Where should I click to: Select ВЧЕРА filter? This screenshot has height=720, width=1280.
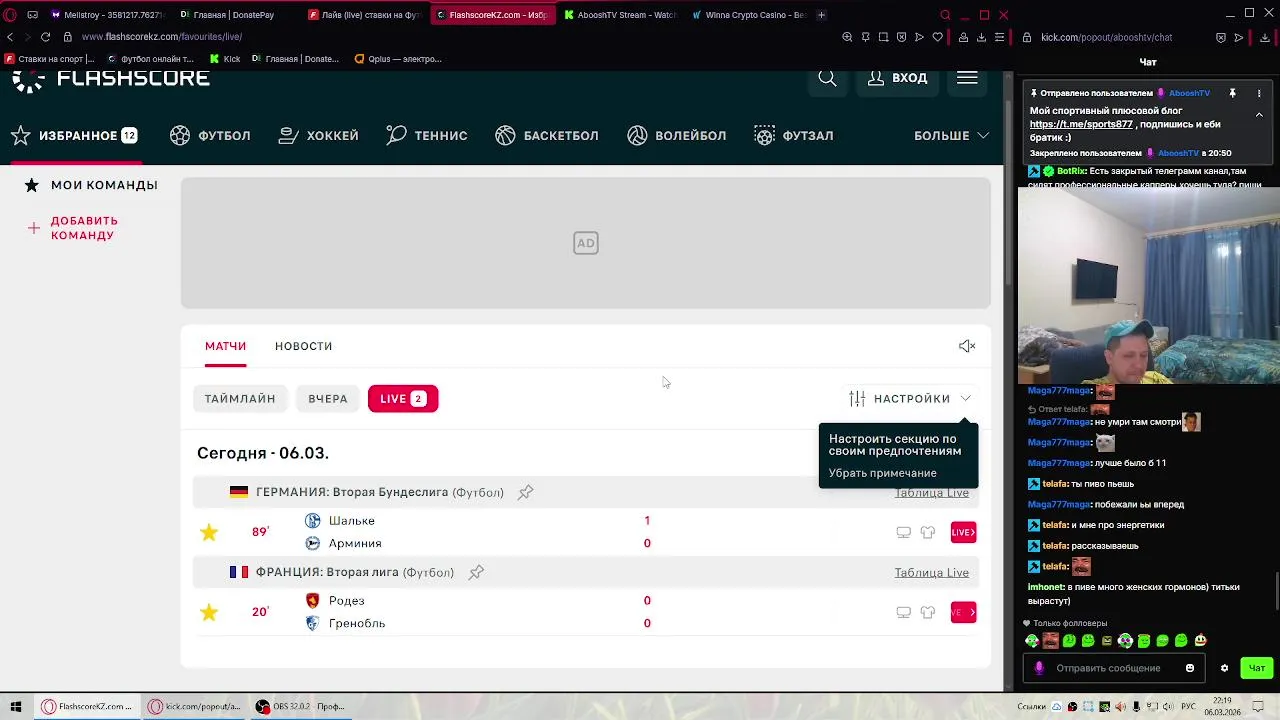click(328, 399)
